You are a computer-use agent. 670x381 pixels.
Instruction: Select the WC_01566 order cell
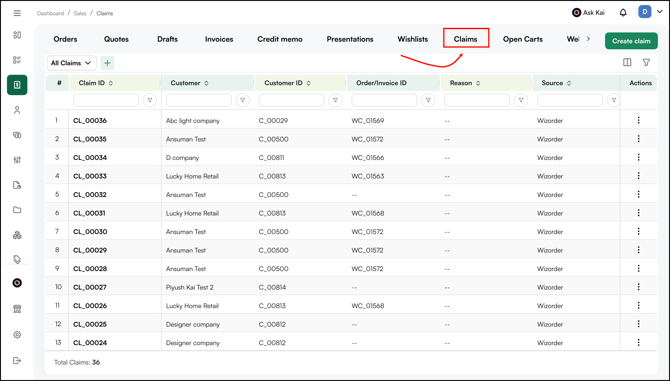(x=367, y=158)
